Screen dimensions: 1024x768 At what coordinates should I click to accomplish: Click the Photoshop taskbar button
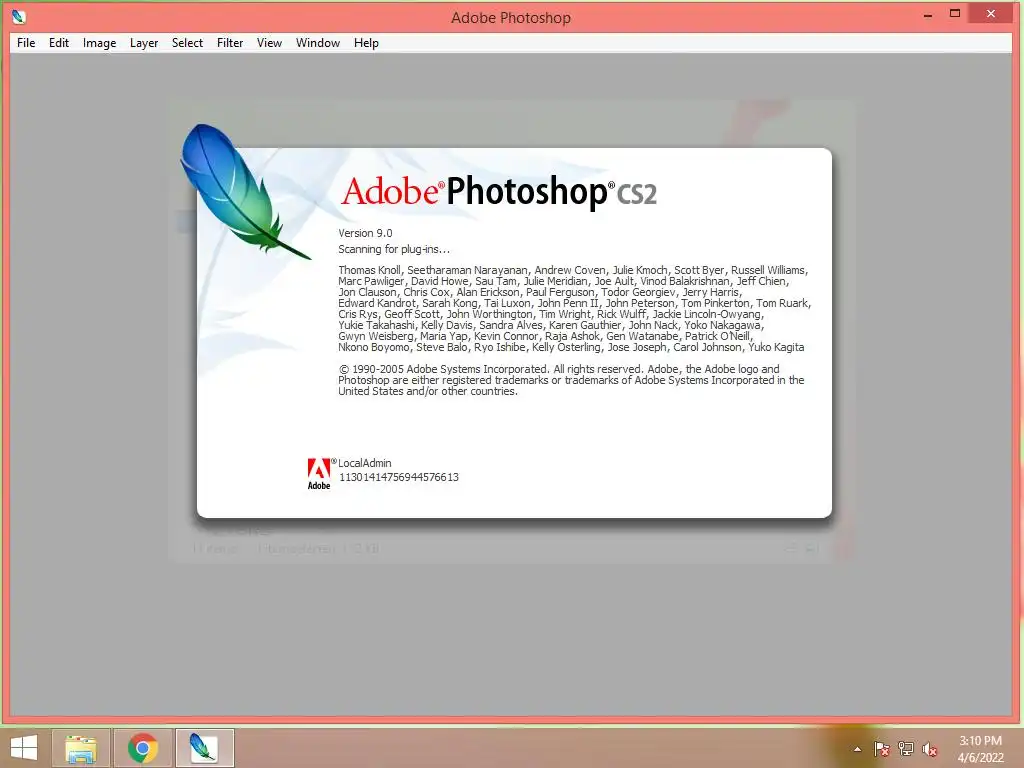tap(204, 748)
